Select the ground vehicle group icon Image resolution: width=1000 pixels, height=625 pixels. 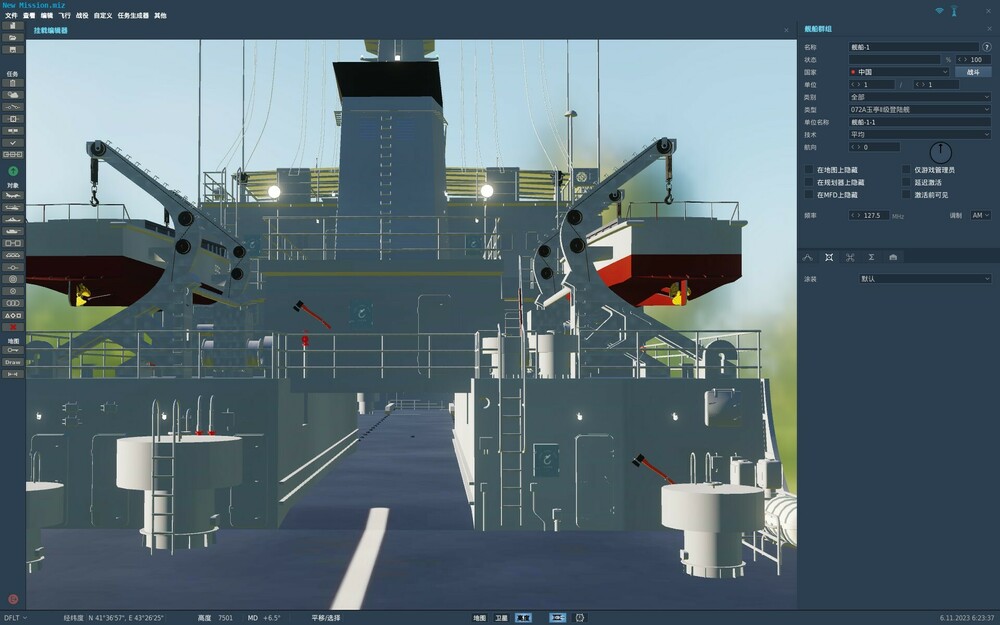12,232
